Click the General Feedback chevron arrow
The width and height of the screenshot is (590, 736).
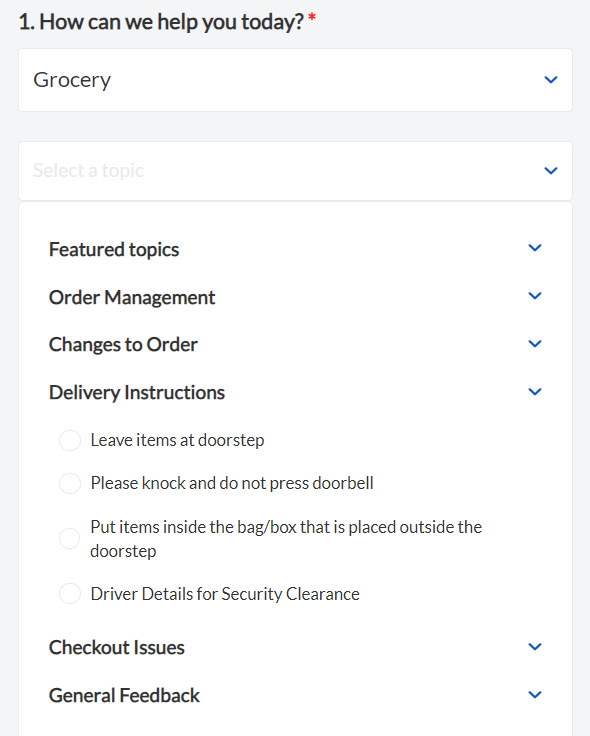click(x=535, y=694)
